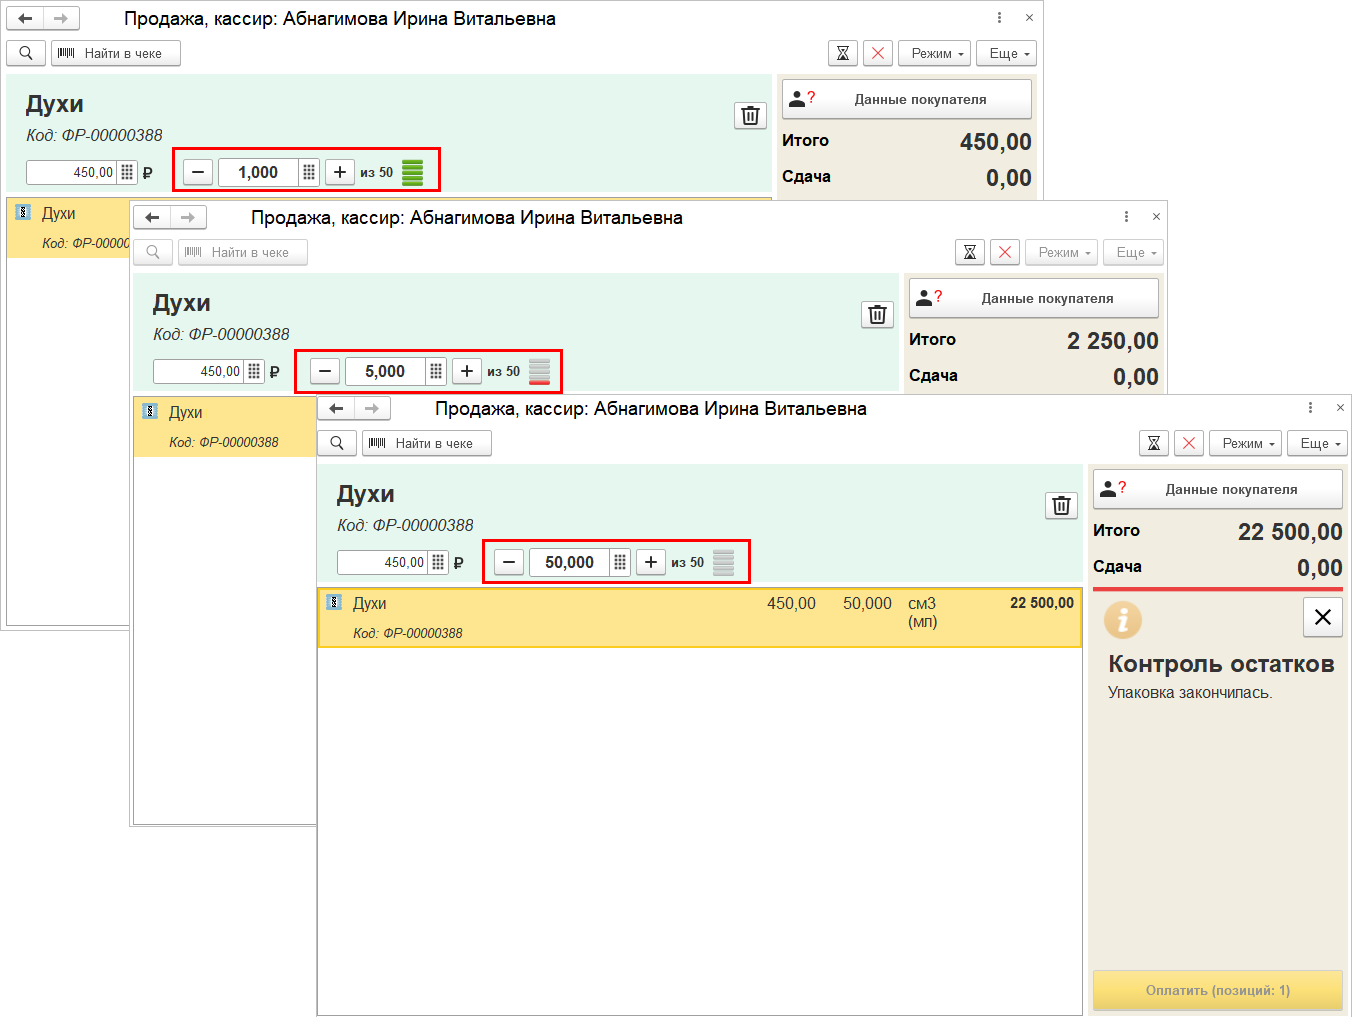This screenshot has height=1017, width=1353.
Task: Click the red-bottomed stock indicator beside quantity 5,000
Action: pos(540,371)
